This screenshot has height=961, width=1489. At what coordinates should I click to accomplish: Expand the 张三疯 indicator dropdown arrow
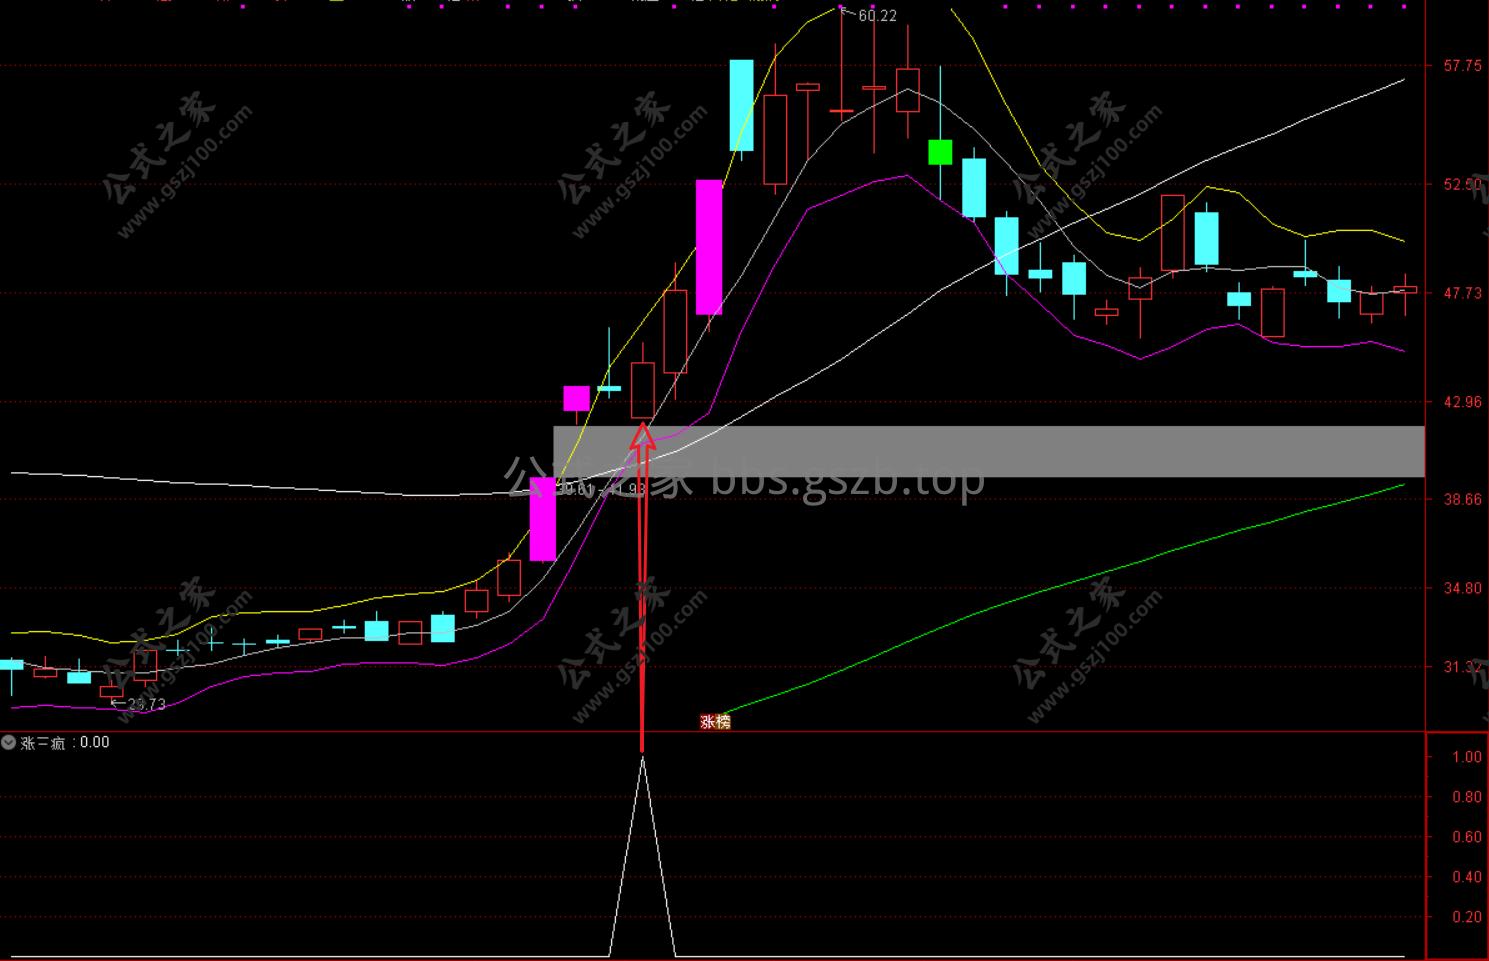[x=9, y=743]
